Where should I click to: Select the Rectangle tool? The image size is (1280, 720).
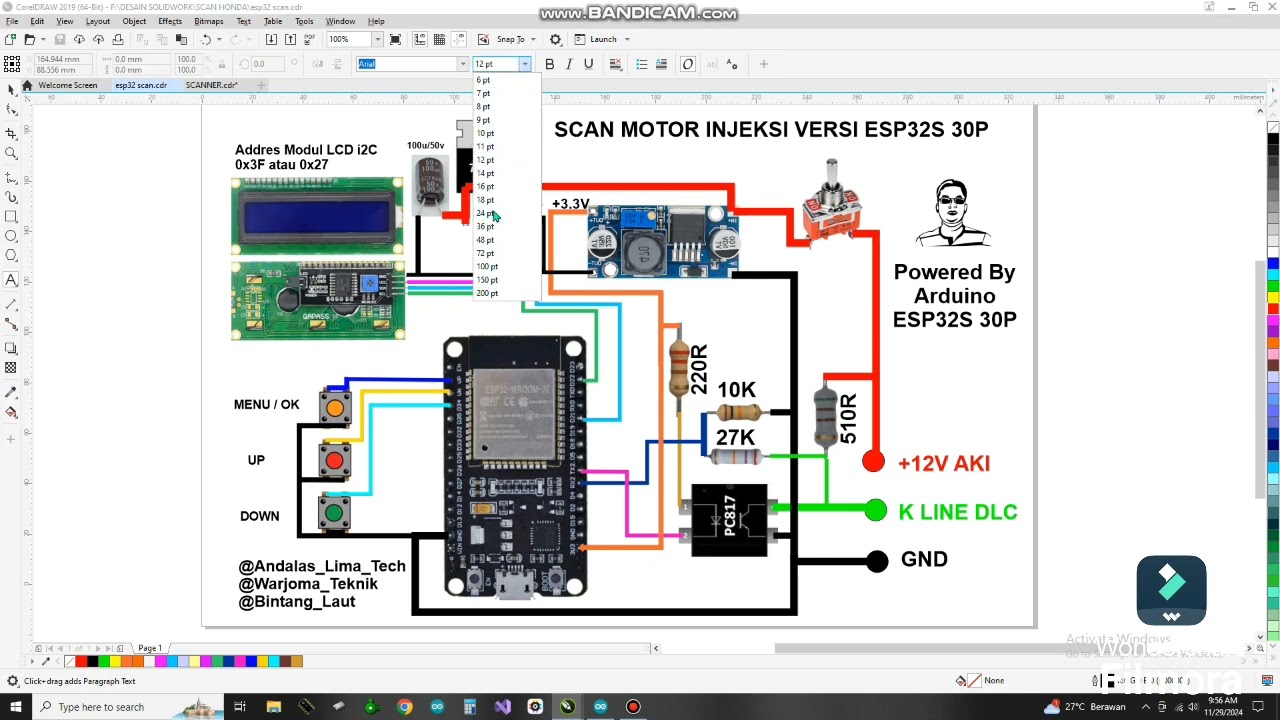coord(11,216)
